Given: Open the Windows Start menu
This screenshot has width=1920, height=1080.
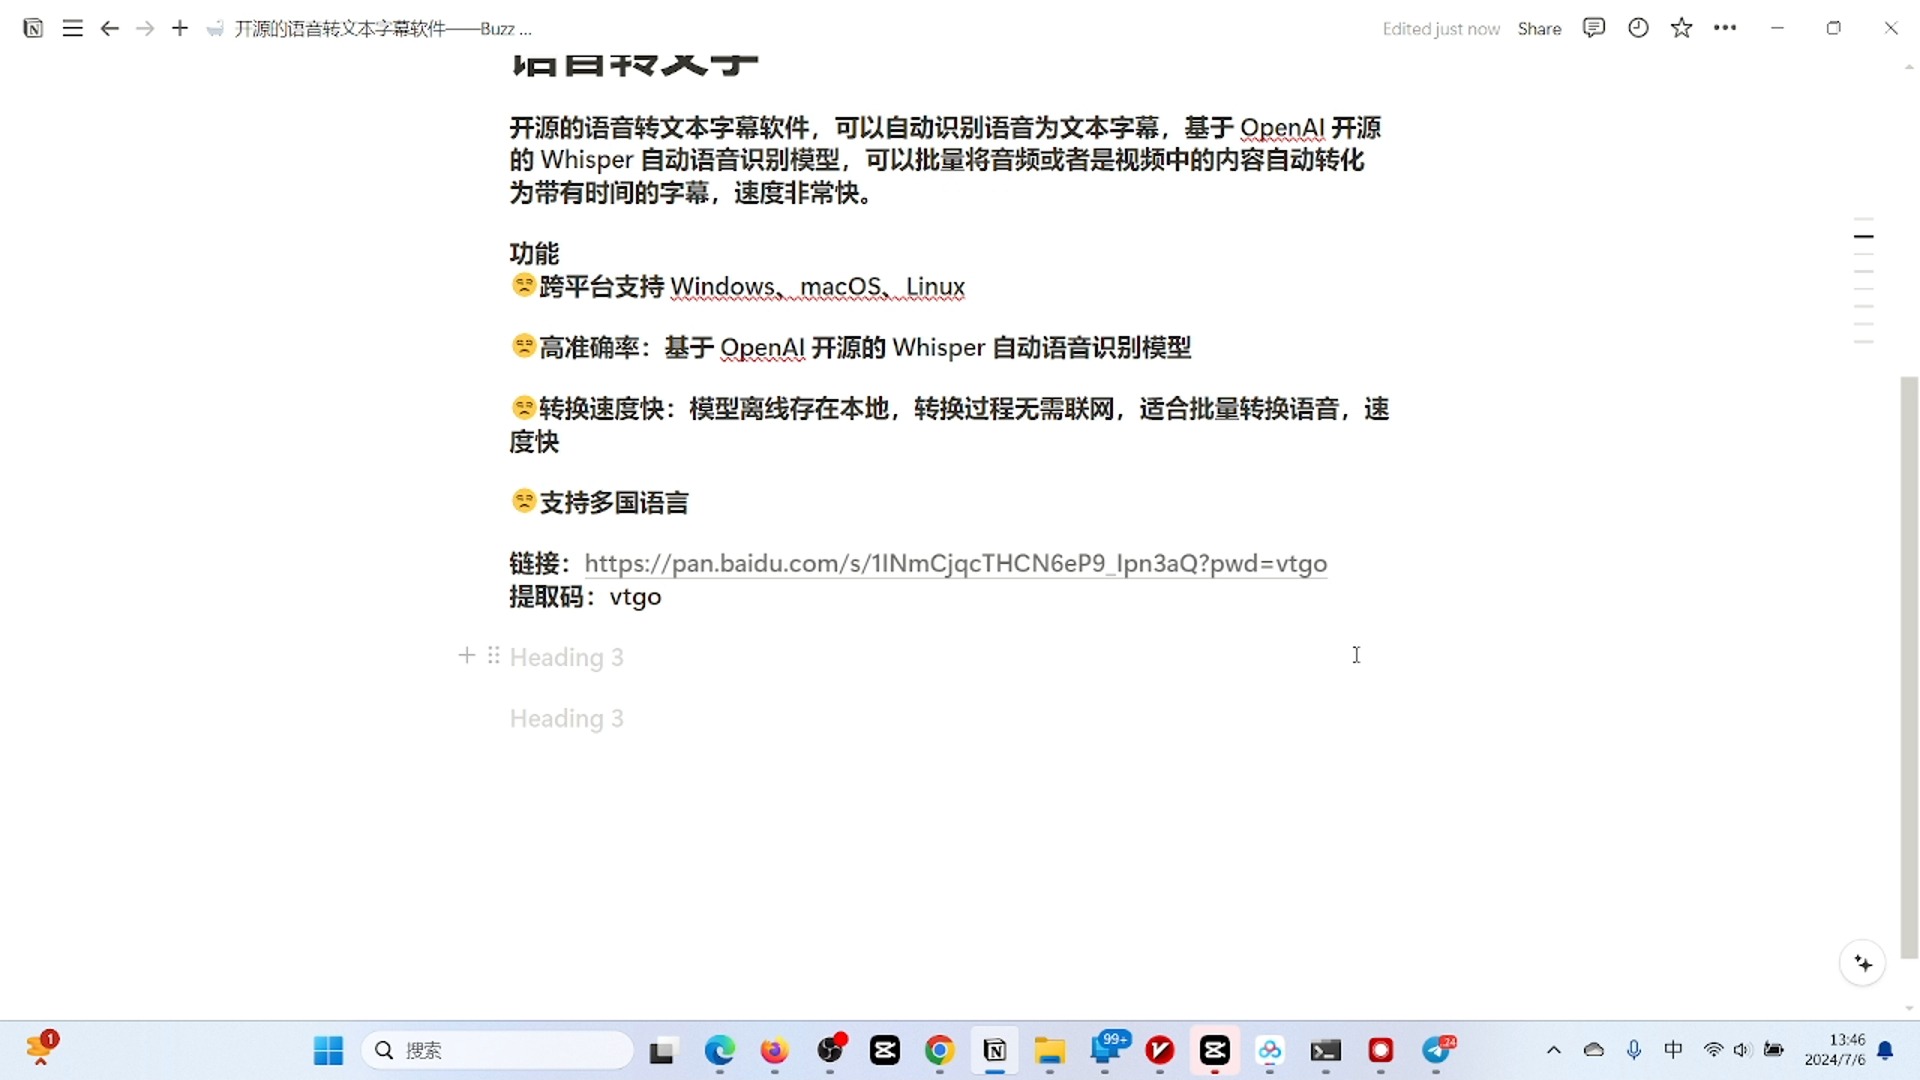Looking at the screenshot, I should pos(328,1050).
